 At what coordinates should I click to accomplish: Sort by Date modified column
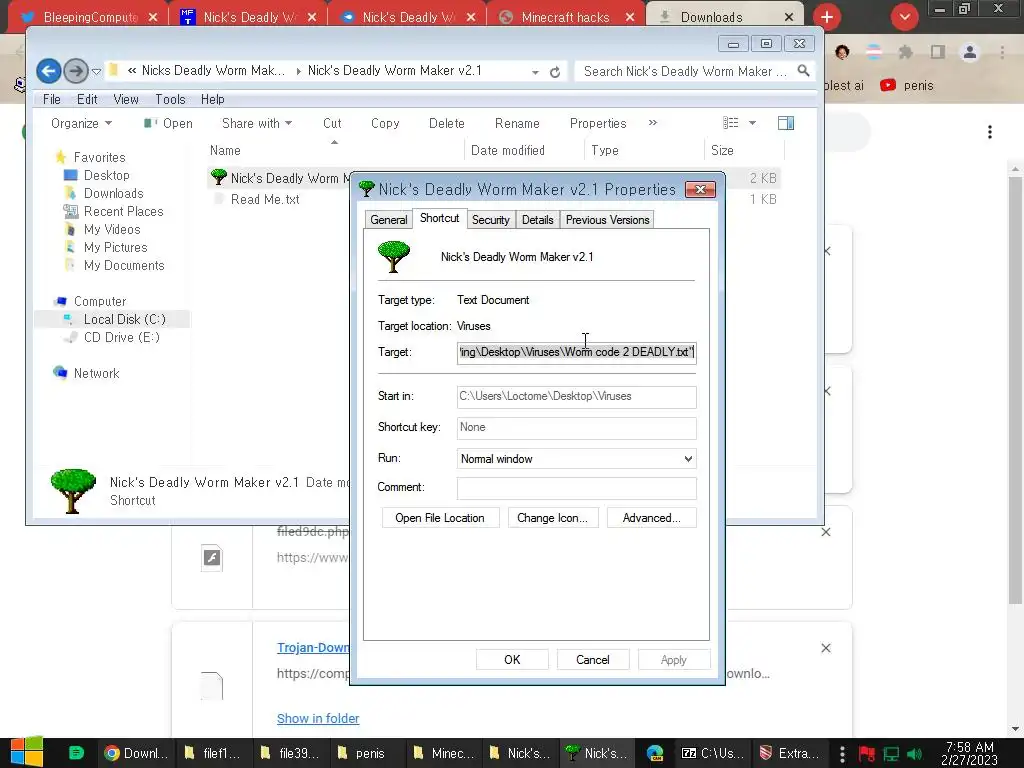click(507, 150)
